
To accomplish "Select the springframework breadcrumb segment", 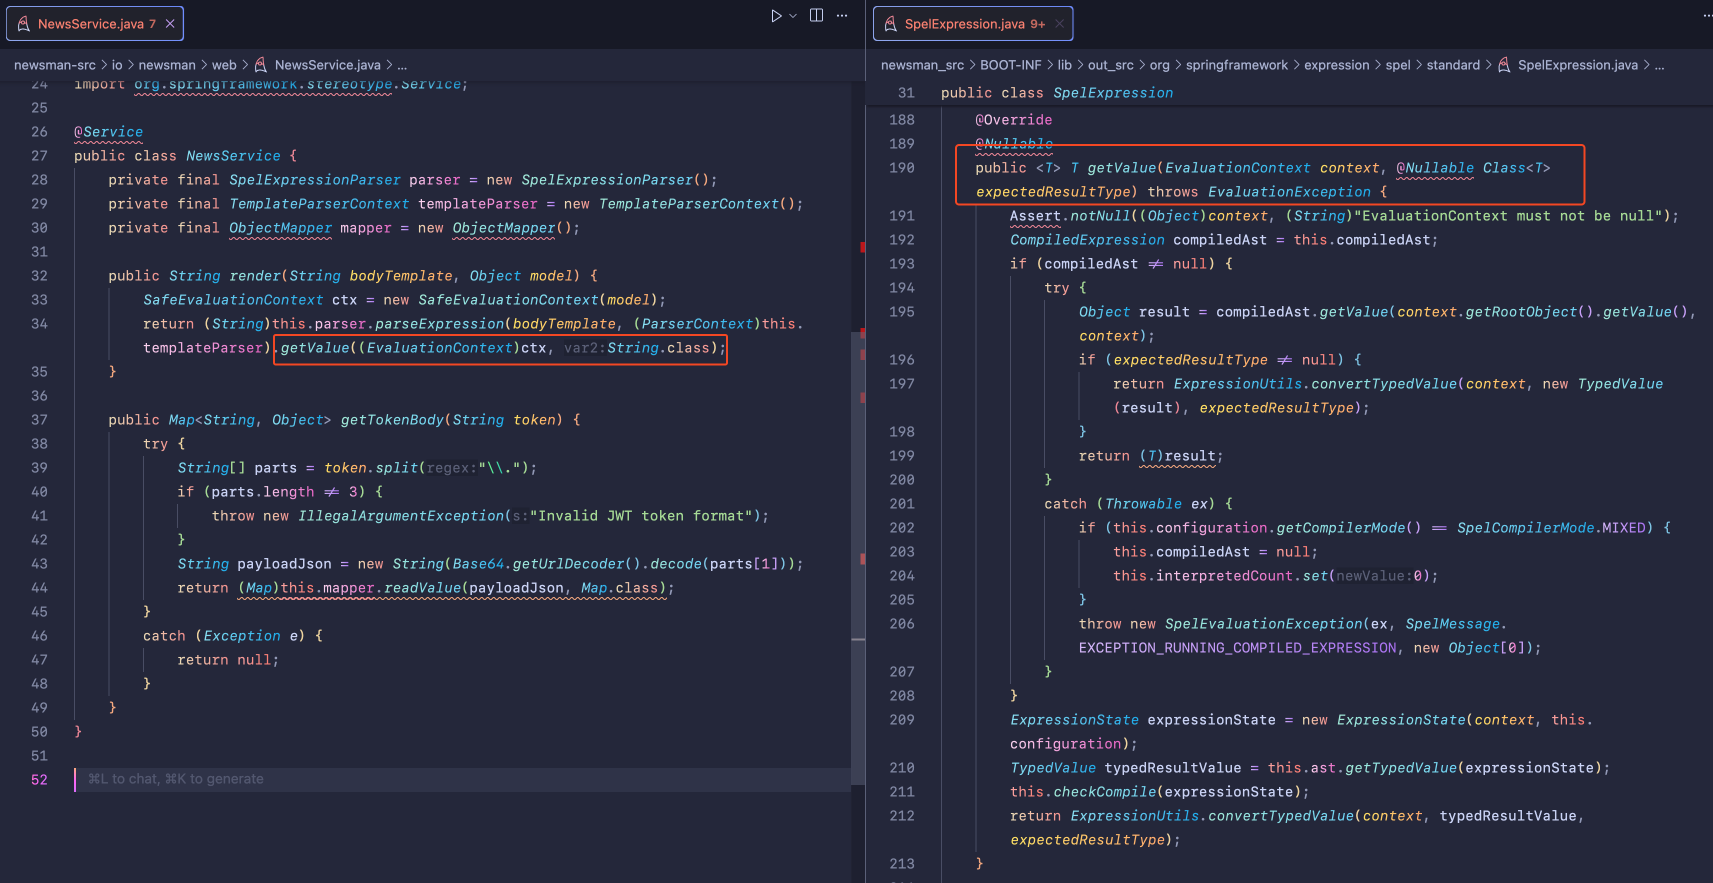I will pos(1236,65).
